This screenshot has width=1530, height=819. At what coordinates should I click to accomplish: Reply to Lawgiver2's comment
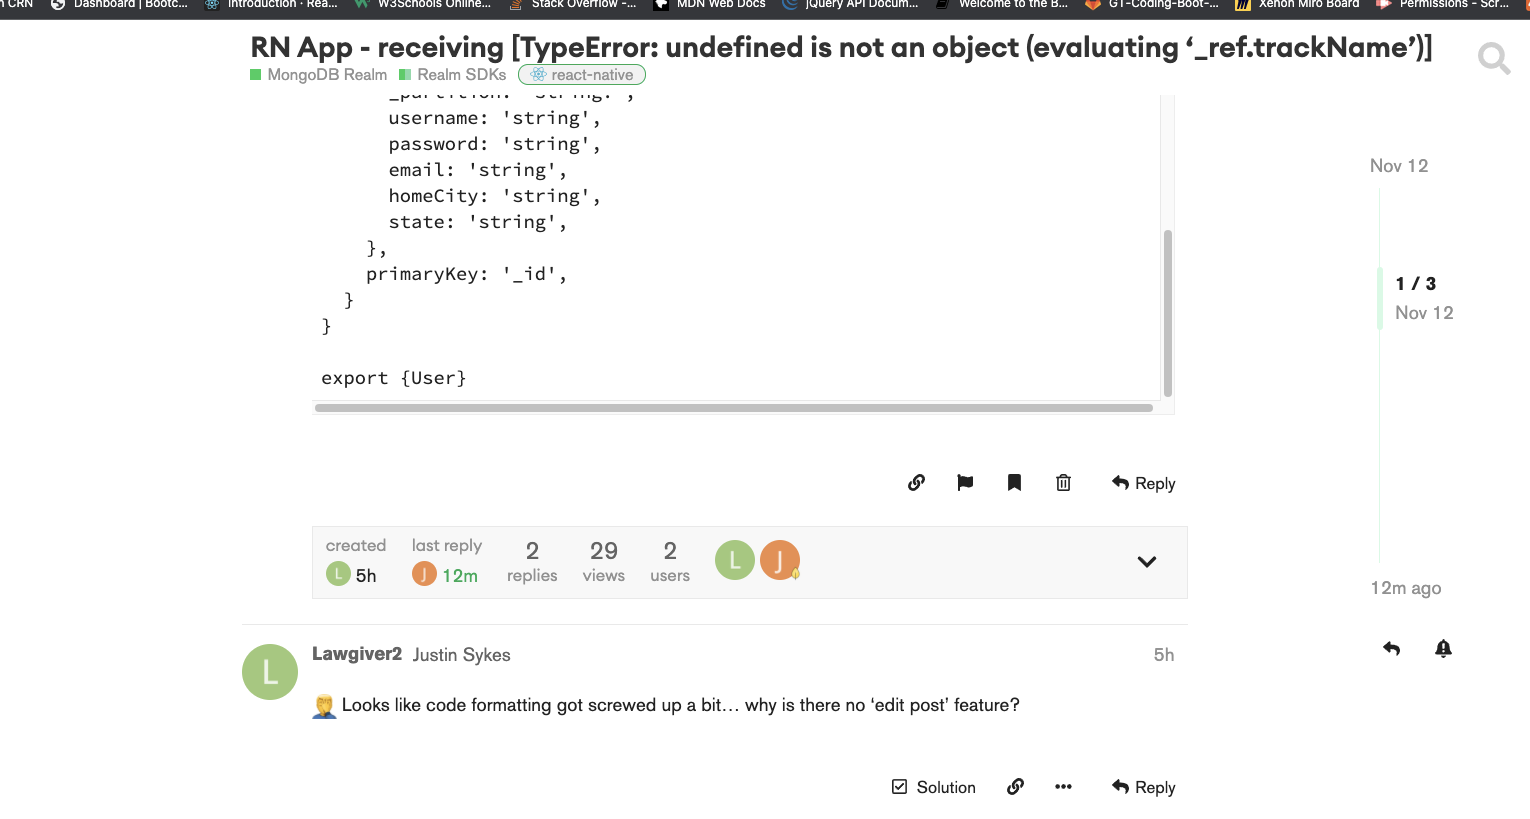[x=1143, y=787]
